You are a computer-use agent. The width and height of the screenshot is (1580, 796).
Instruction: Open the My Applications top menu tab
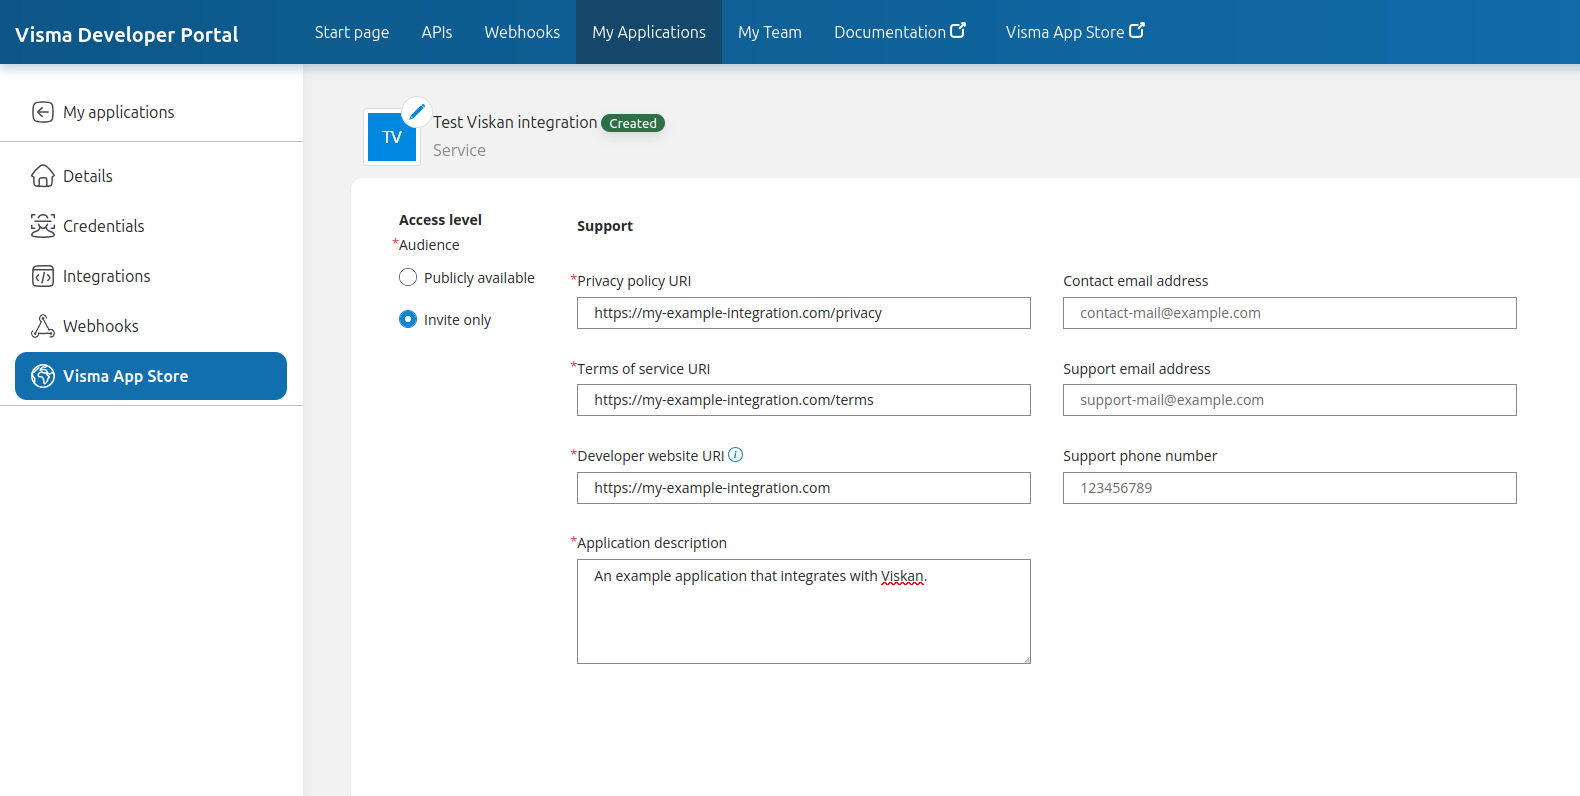pos(648,32)
